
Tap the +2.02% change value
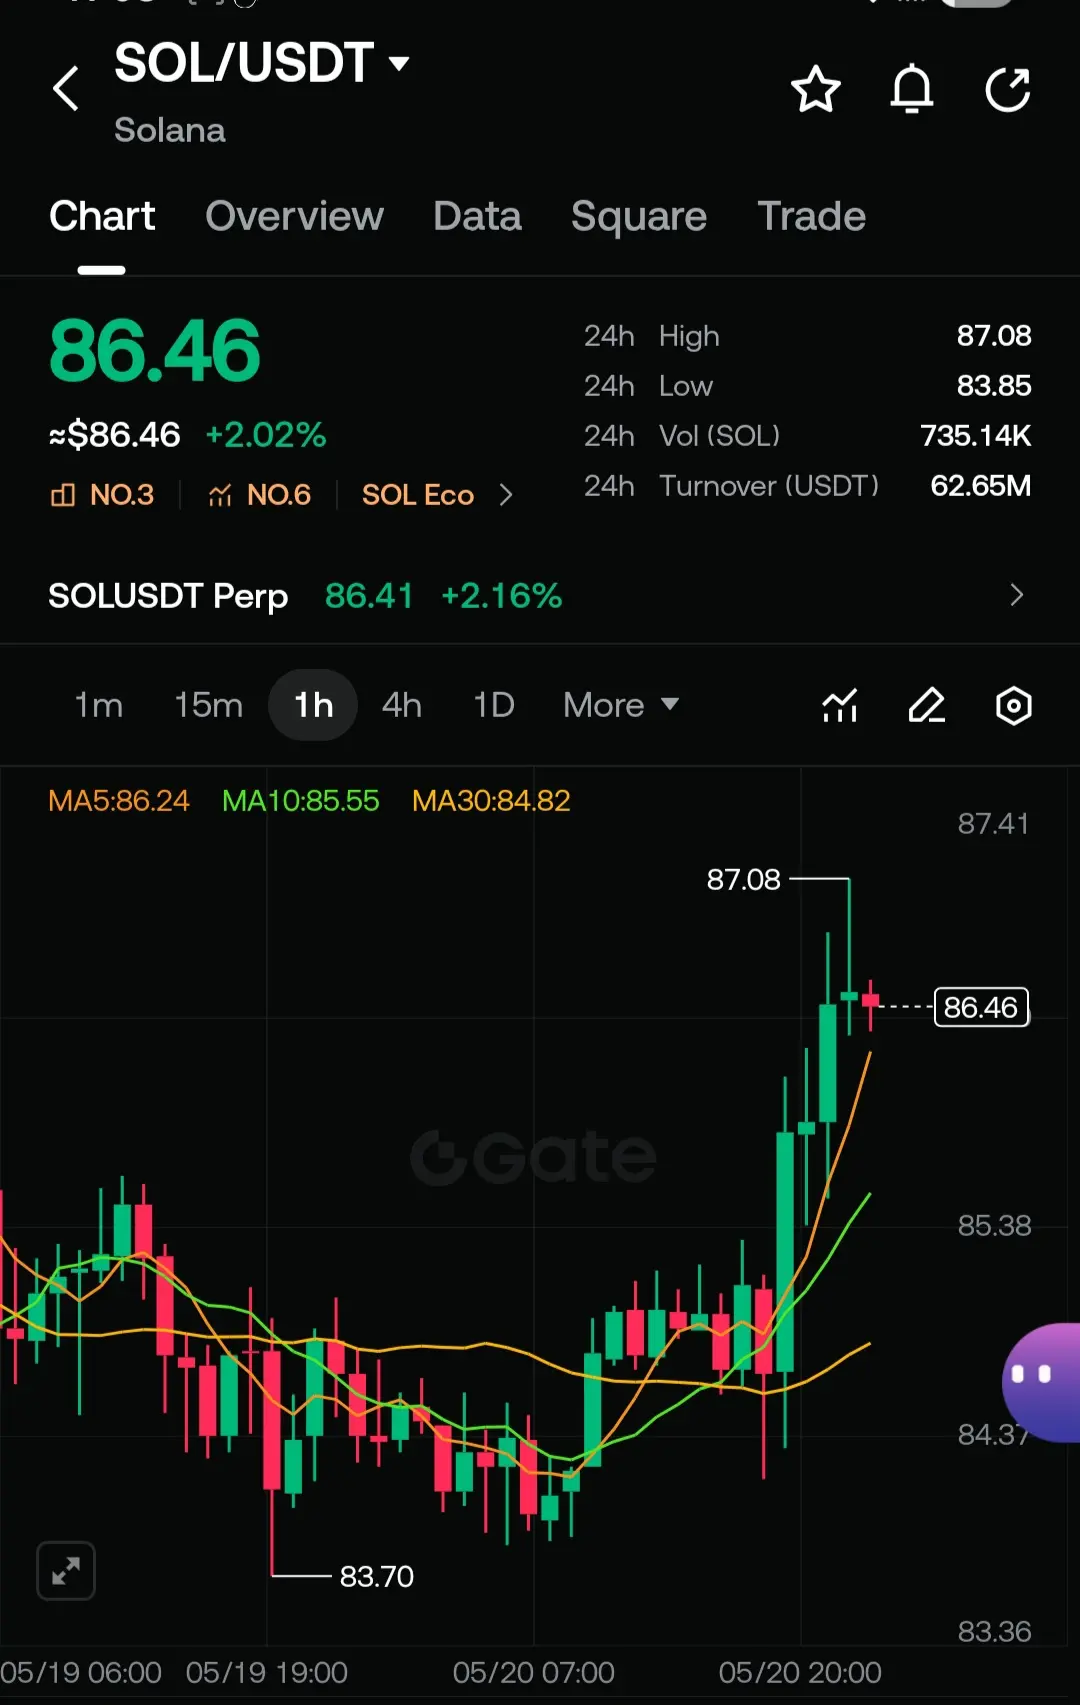[x=266, y=435]
